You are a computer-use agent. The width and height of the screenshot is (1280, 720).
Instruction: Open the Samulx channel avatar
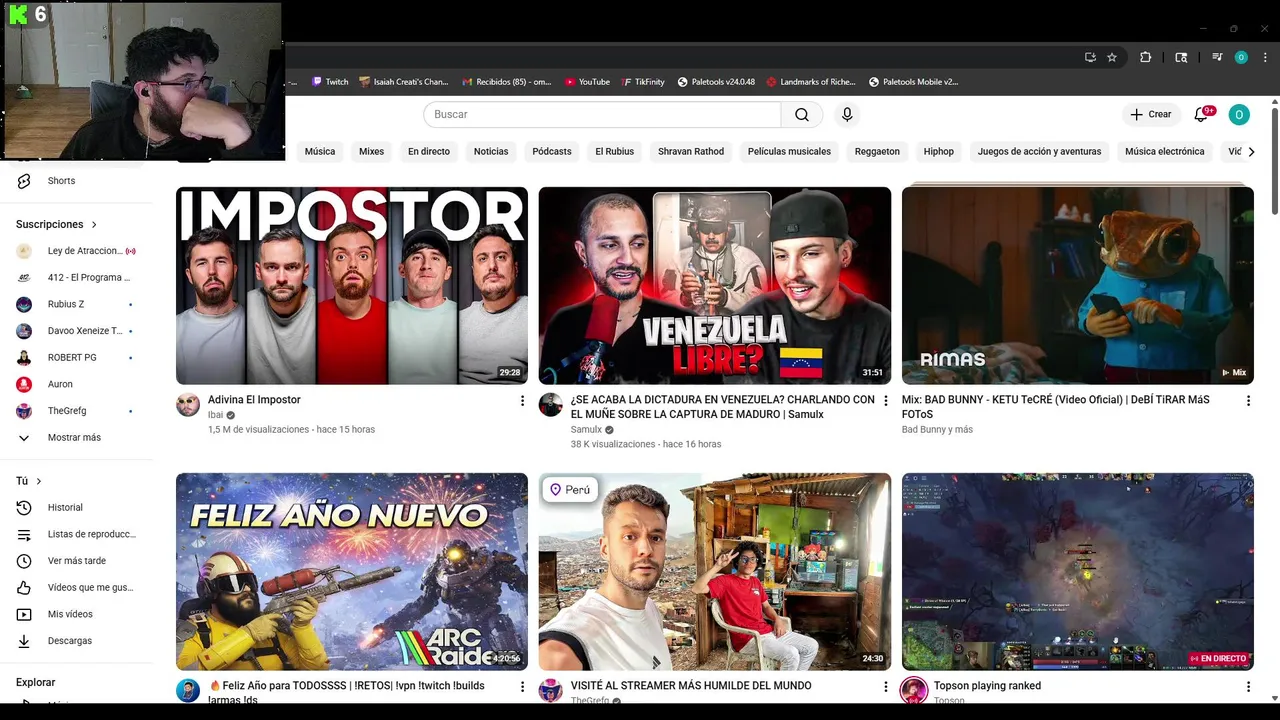click(551, 404)
